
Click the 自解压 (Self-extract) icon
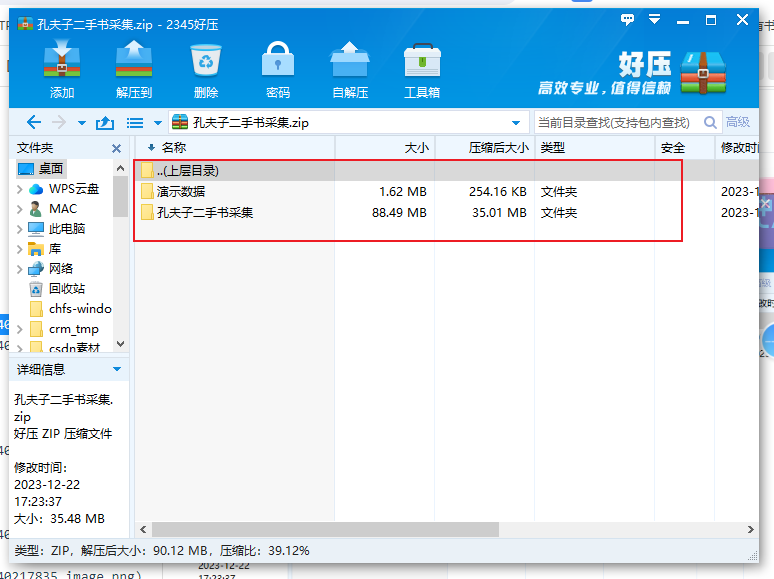(x=350, y=69)
